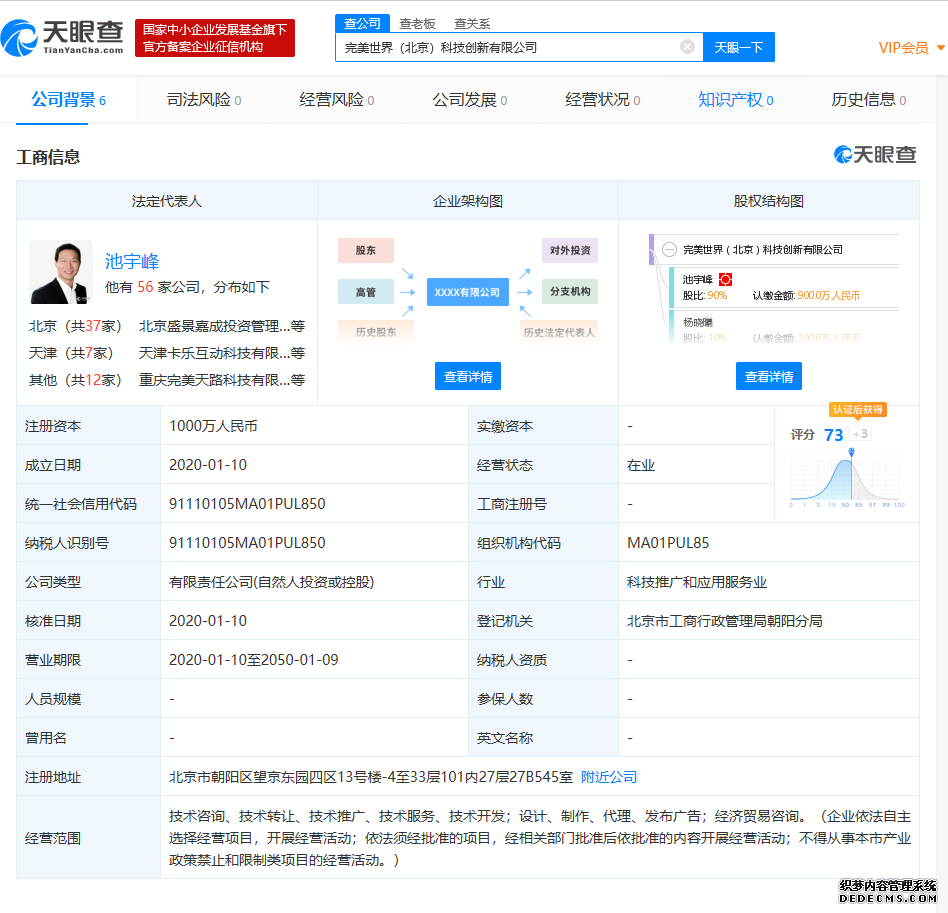The width and height of the screenshot is (948, 913).
Task: Click the +3 score bonus tag
Action: pos(860,434)
